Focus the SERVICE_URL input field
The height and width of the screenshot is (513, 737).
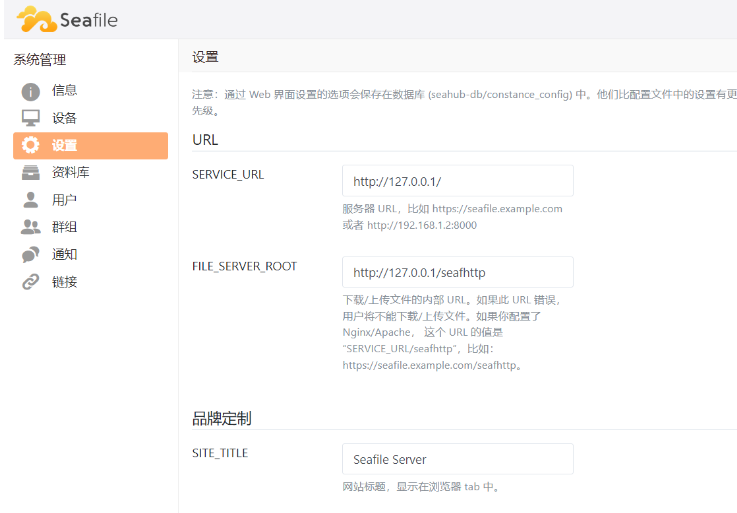point(458,181)
